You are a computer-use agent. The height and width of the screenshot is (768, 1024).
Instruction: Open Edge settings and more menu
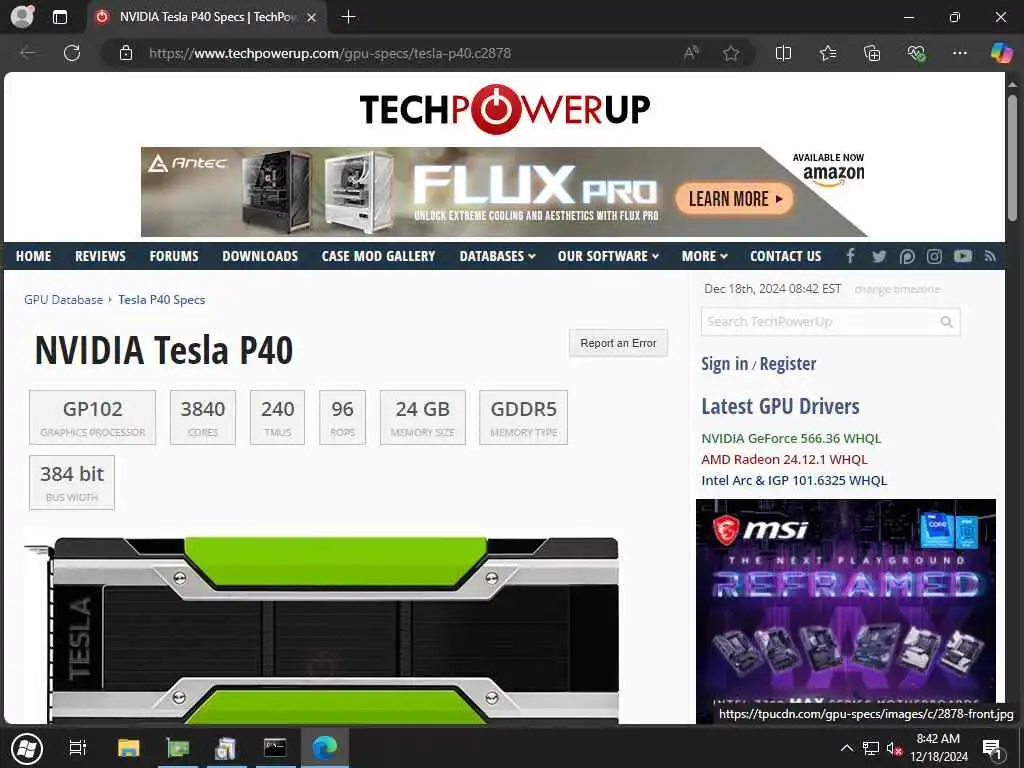[959, 53]
